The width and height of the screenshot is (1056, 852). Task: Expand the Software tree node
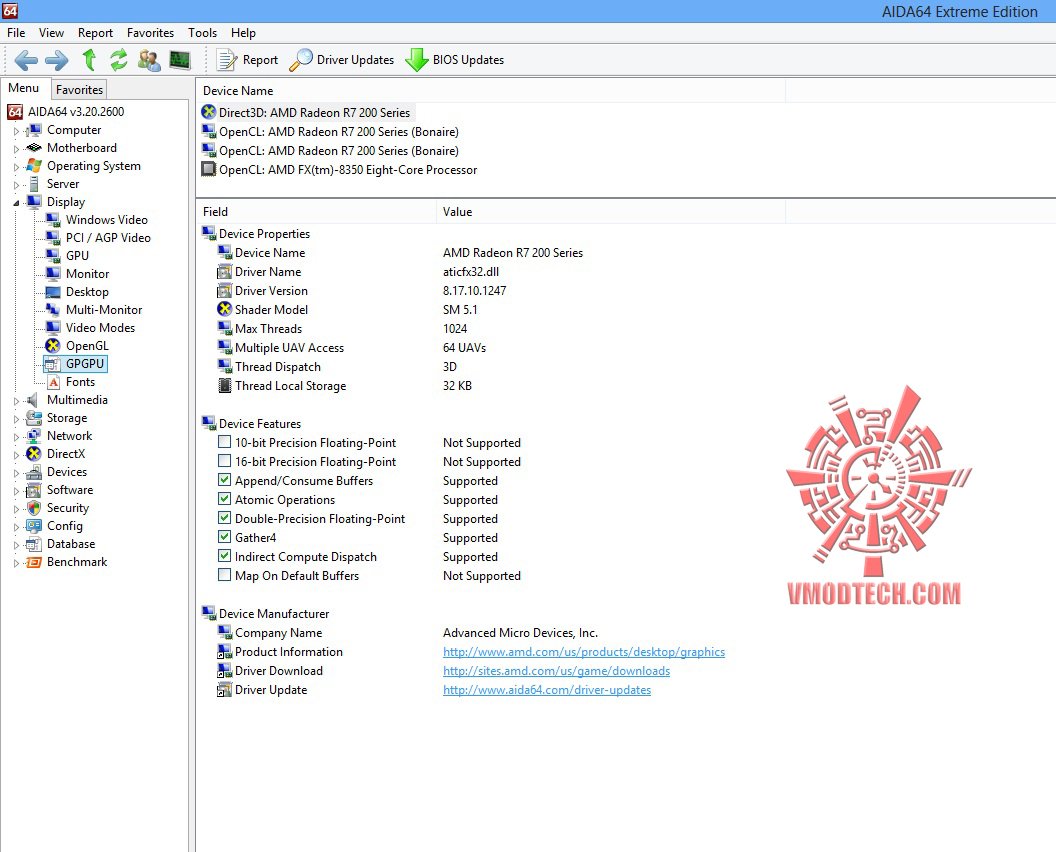tap(16, 491)
